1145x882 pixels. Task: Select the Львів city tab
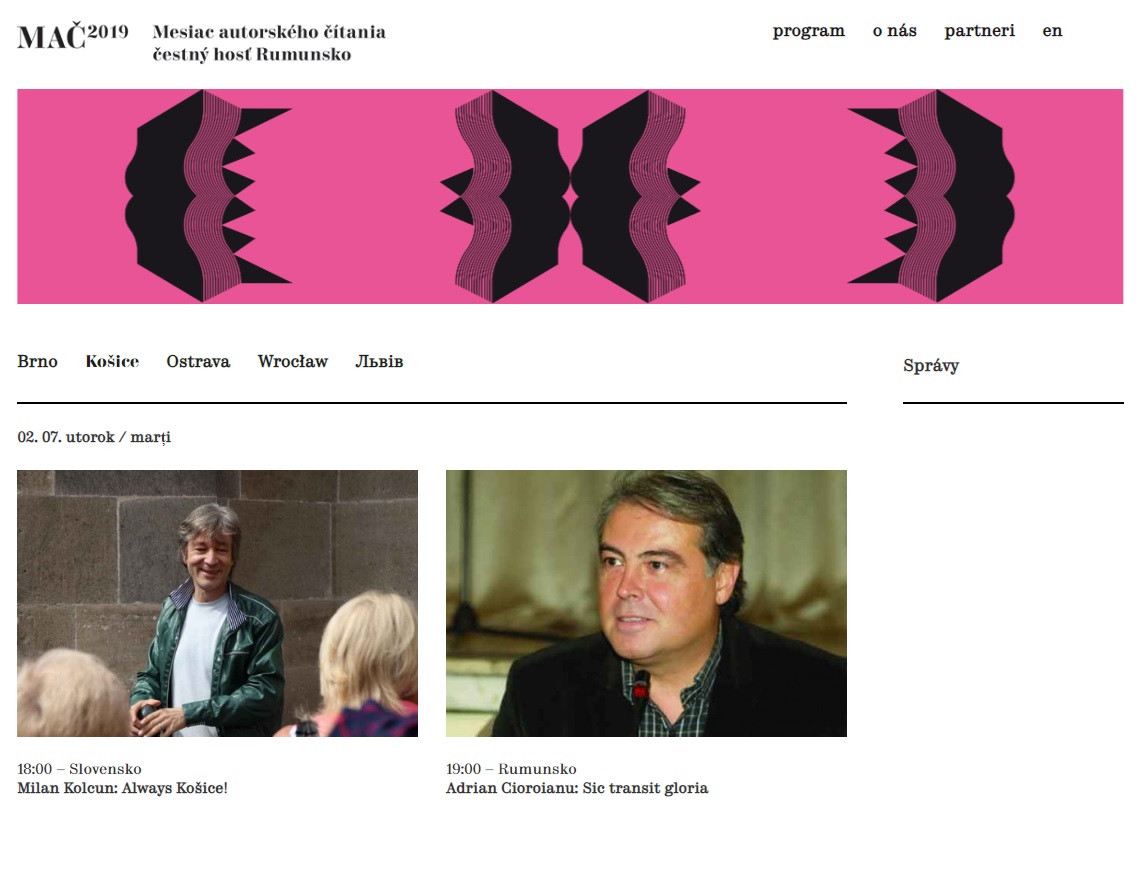[379, 361]
